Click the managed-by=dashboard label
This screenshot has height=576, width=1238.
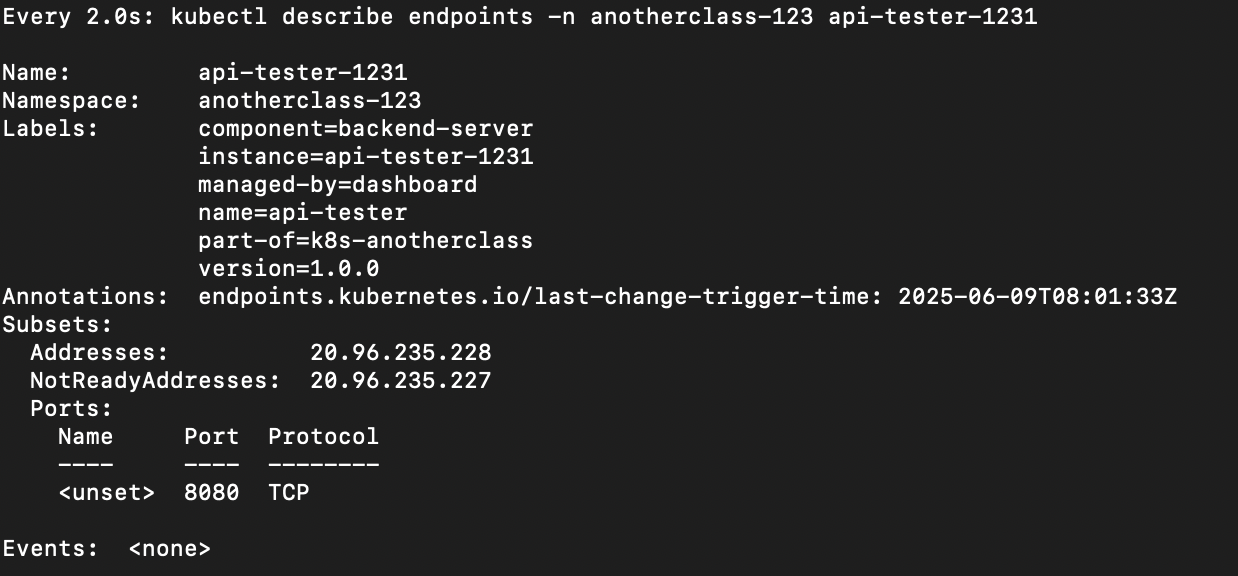point(338,185)
